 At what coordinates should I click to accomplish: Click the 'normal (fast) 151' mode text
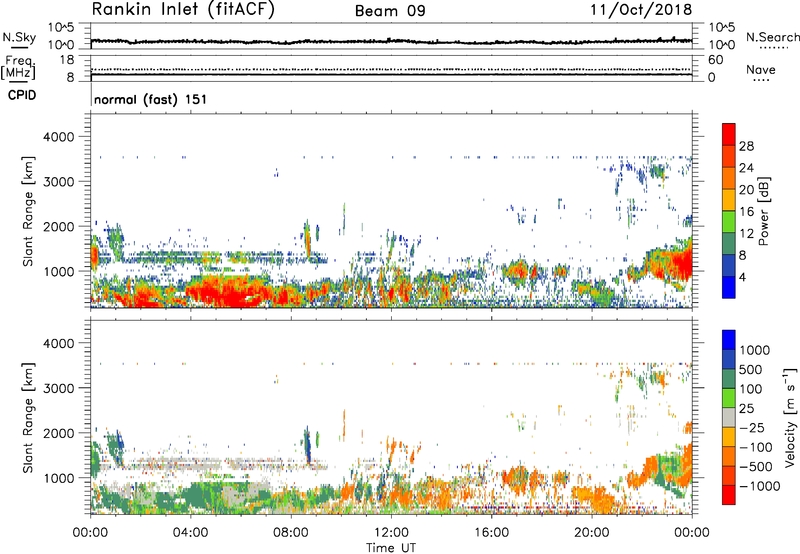coord(151,99)
